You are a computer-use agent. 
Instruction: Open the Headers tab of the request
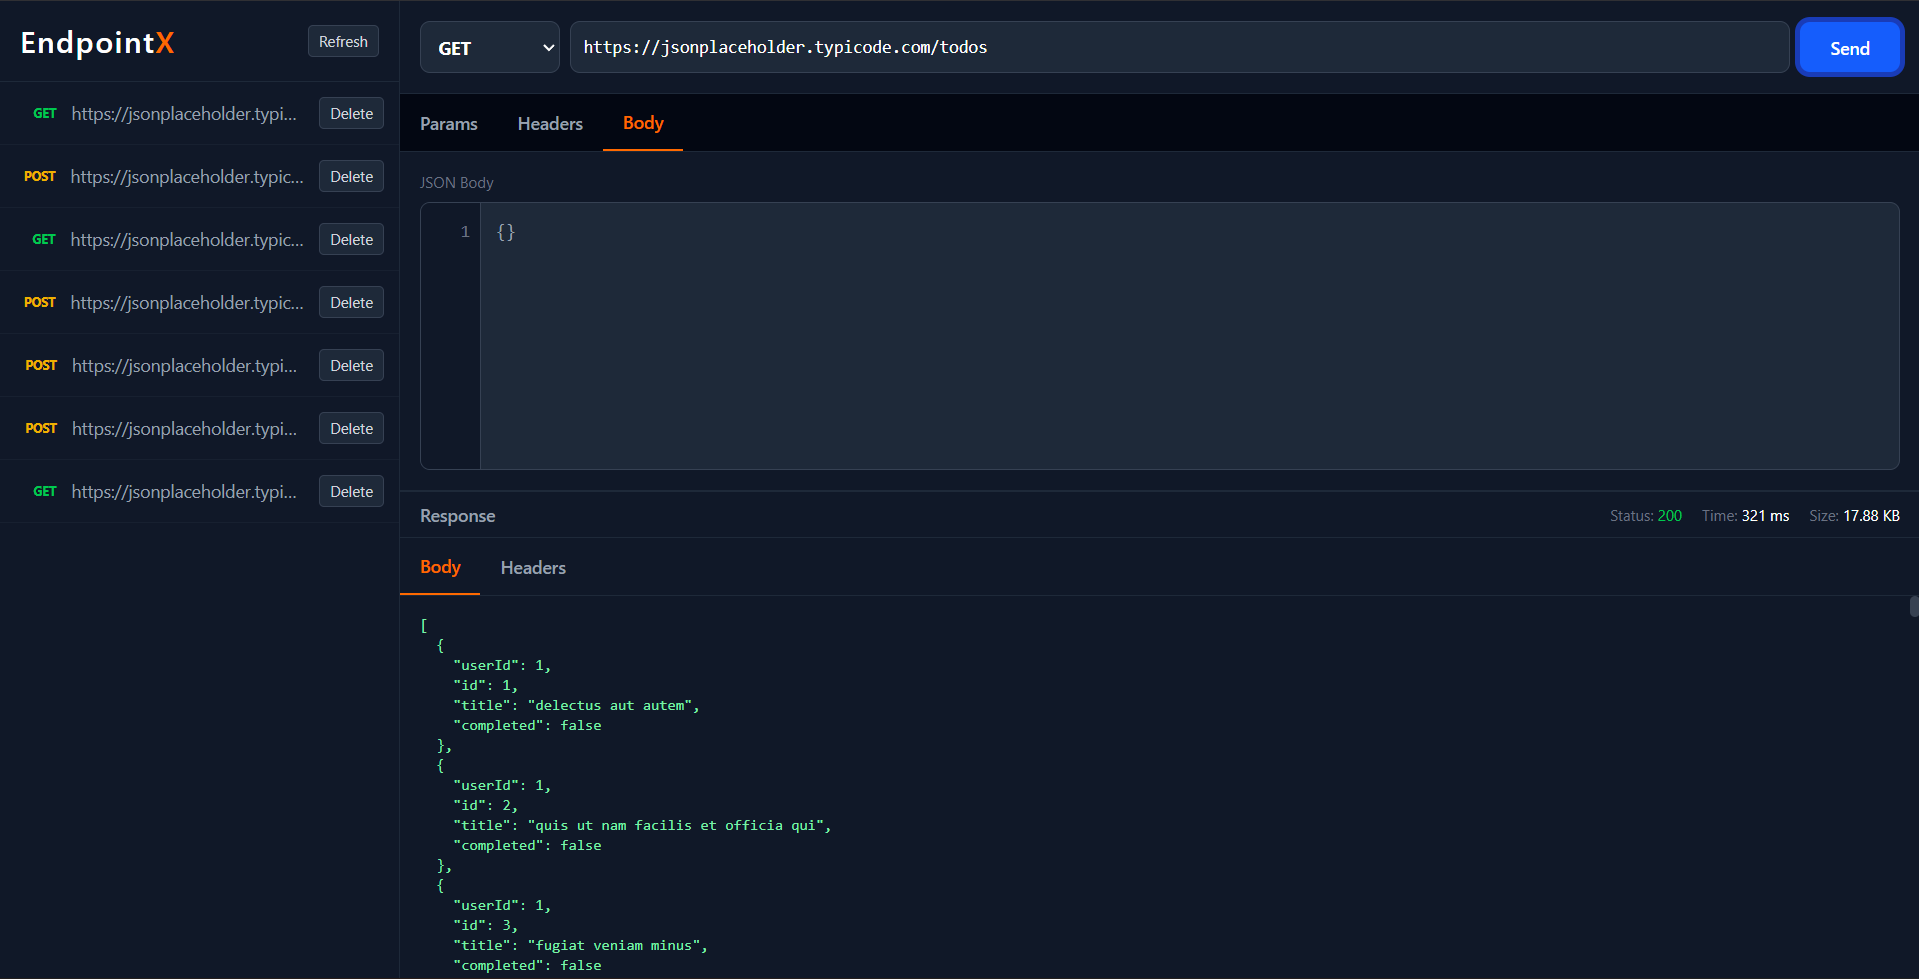click(550, 123)
